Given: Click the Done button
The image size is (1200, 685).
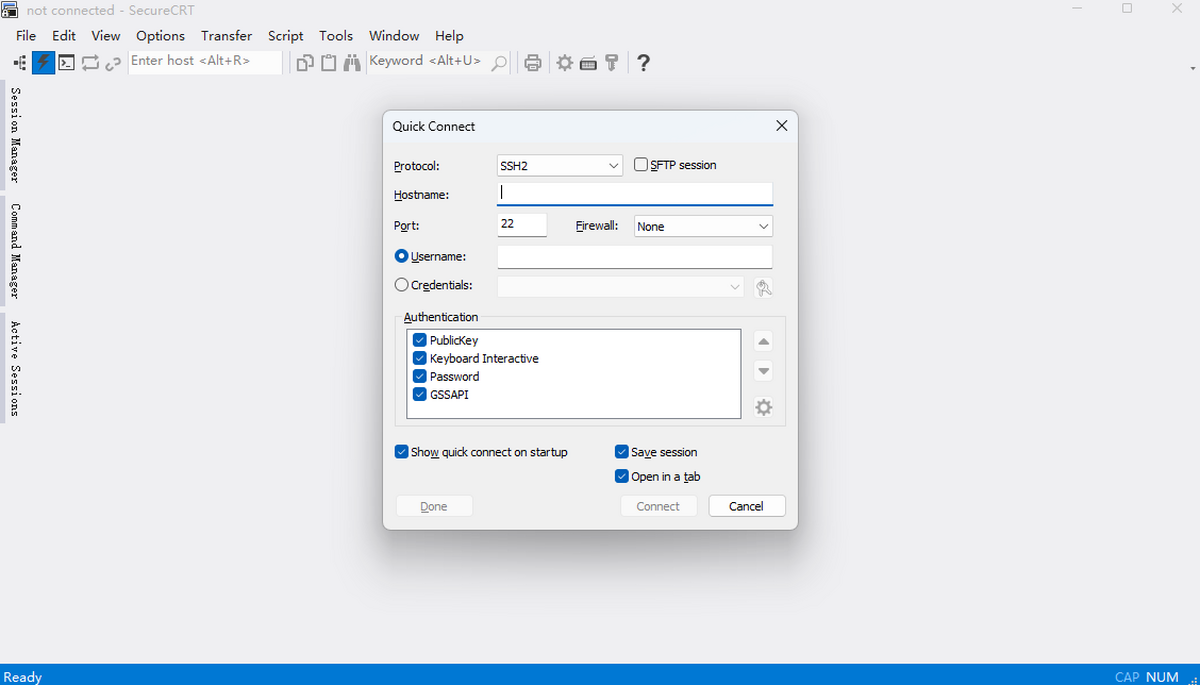Looking at the screenshot, I should [434, 506].
